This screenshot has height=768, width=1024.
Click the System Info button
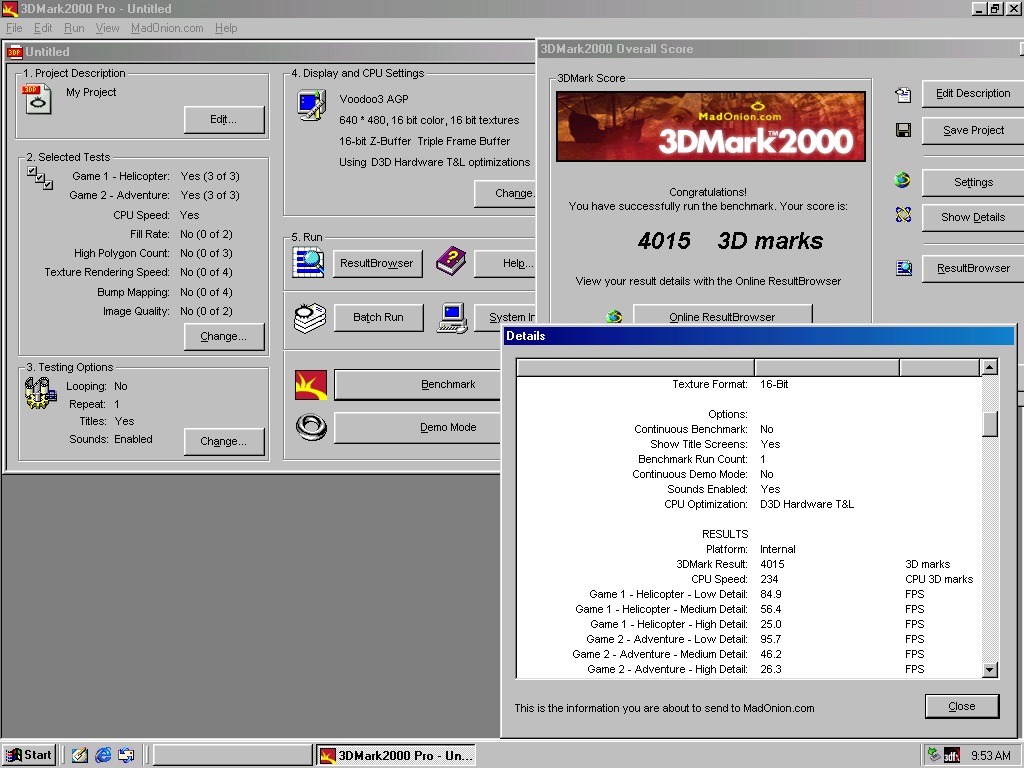pos(504,317)
